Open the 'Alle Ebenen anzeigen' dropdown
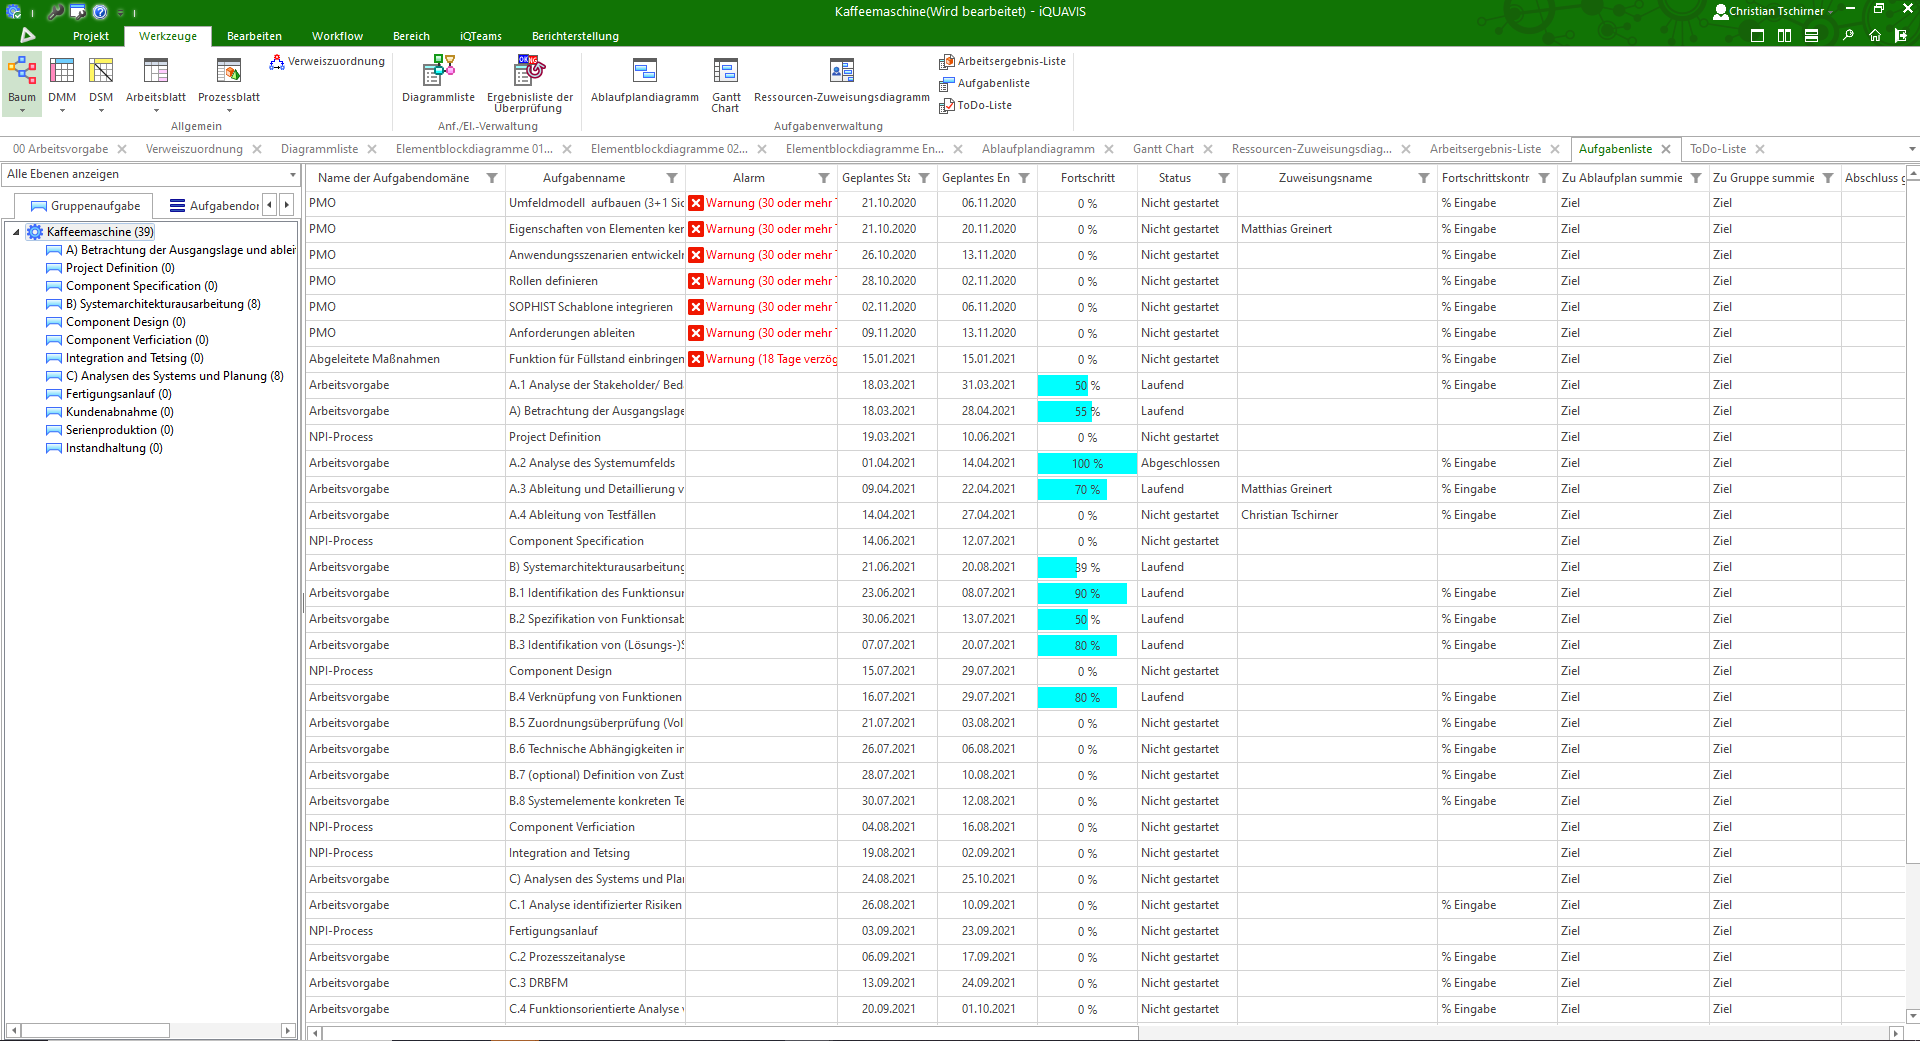 292,175
